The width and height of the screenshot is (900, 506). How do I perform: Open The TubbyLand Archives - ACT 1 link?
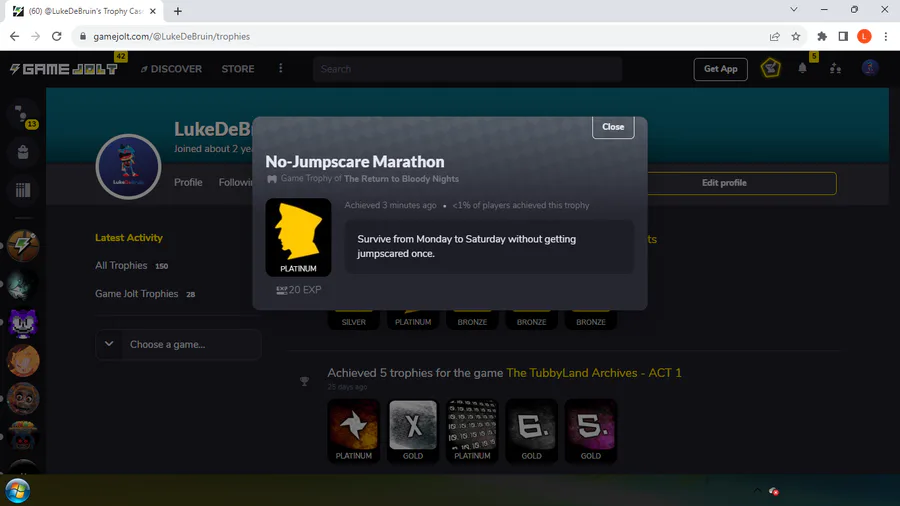point(593,373)
